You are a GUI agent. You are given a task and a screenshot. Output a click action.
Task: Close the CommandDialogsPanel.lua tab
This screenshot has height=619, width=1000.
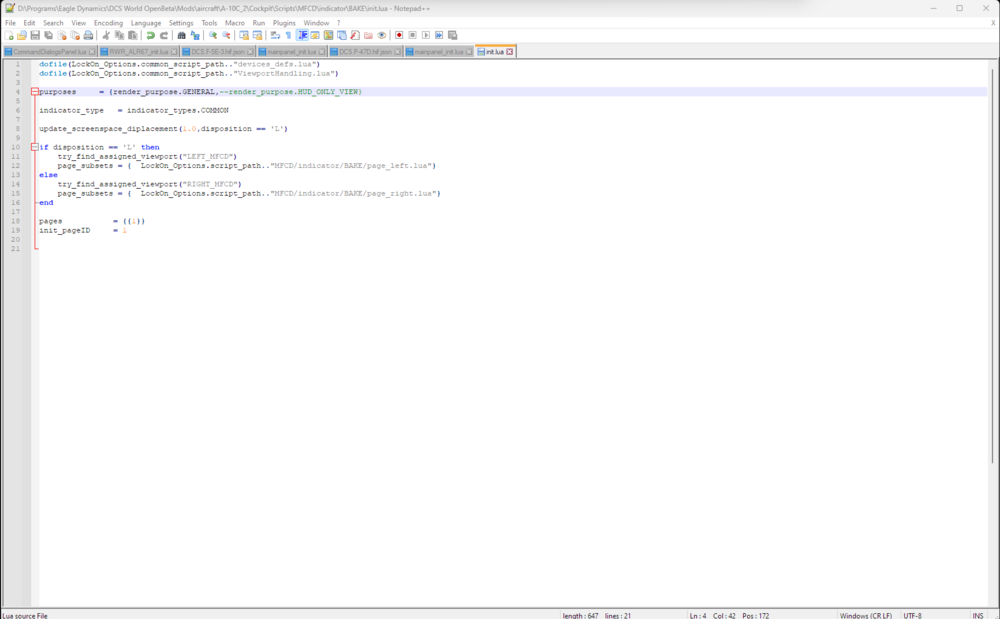pos(92,52)
